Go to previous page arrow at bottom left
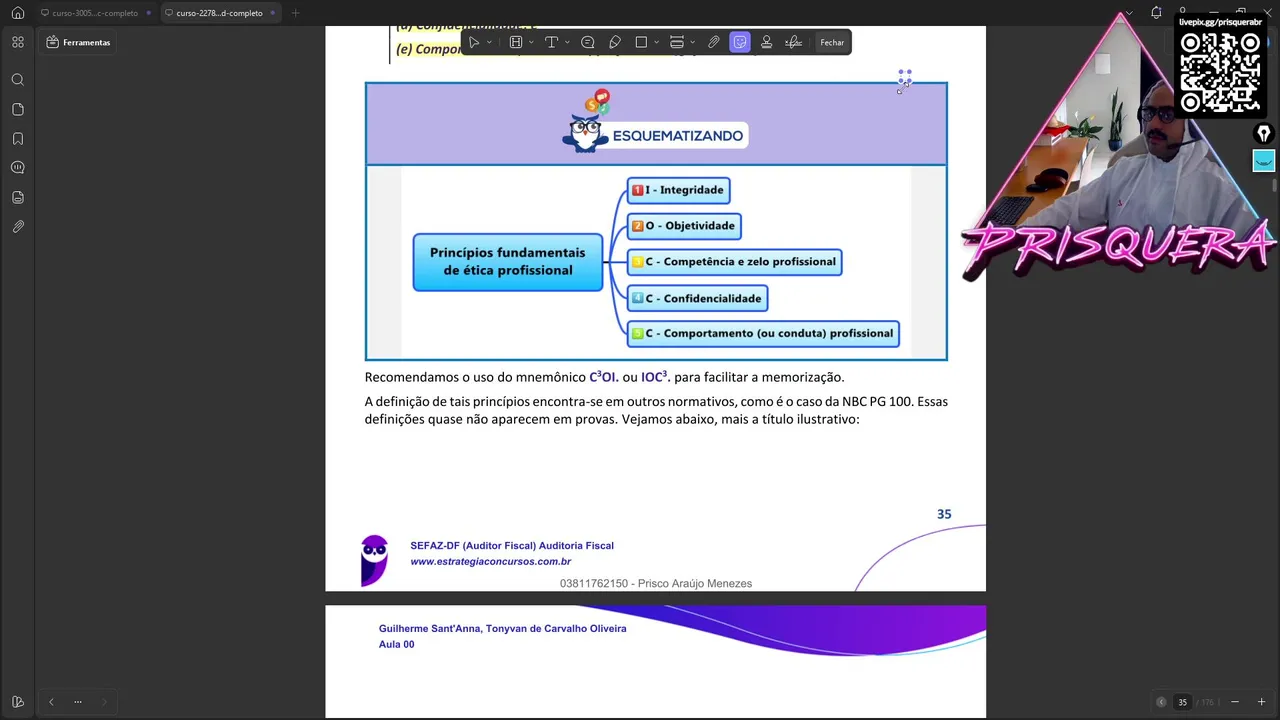 click(x=51, y=702)
